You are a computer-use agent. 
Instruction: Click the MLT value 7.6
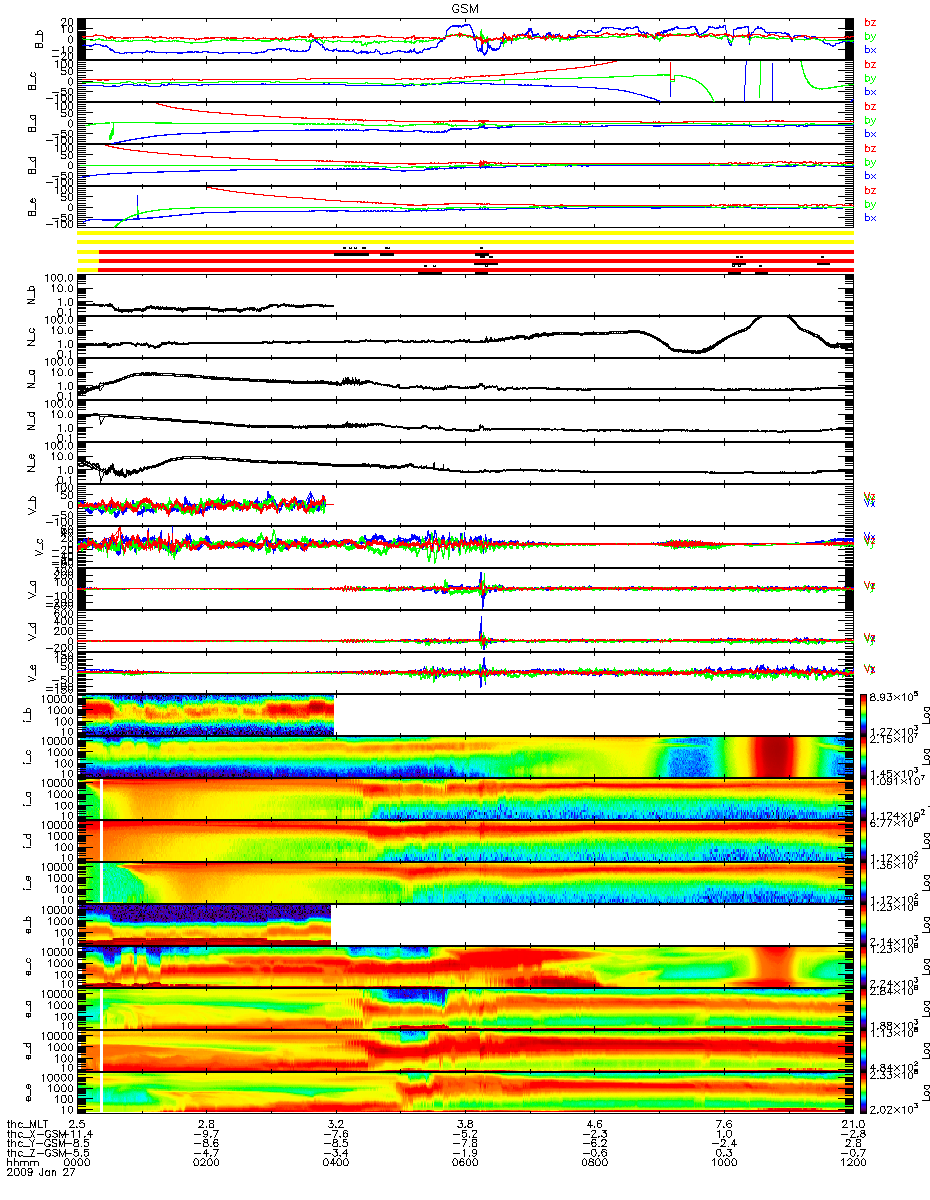coord(723,1123)
